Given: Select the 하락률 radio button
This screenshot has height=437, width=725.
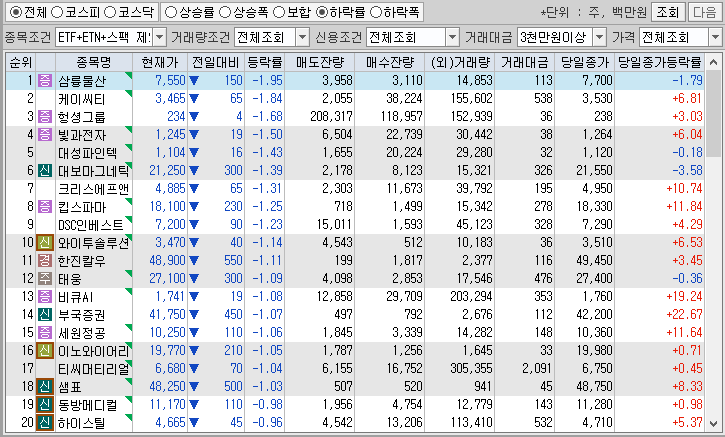Looking at the screenshot, I should 321,12.
